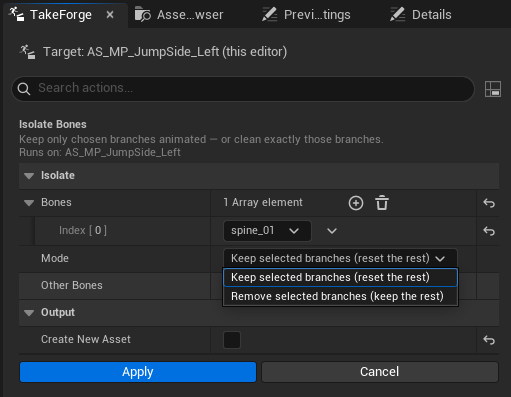This screenshot has height=397, width=511.
Task: Click the Cancel button
Action: (380, 372)
